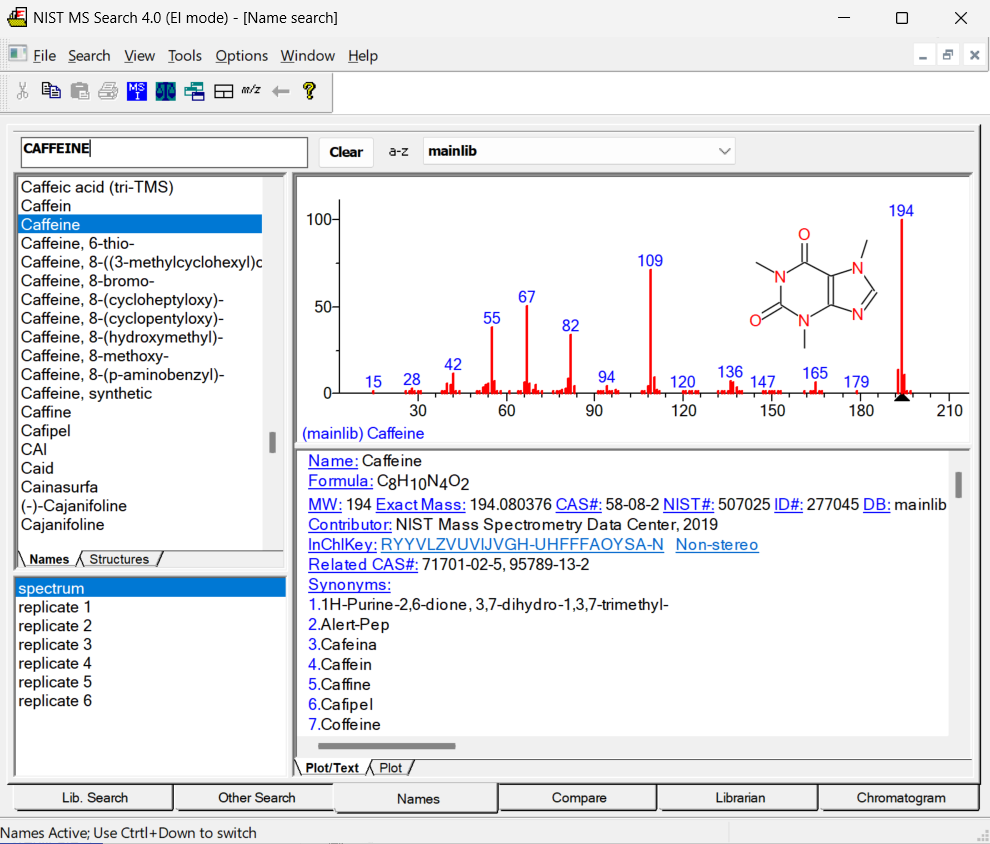Open the Search menu
This screenshot has height=844, width=990.
click(x=89, y=56)
